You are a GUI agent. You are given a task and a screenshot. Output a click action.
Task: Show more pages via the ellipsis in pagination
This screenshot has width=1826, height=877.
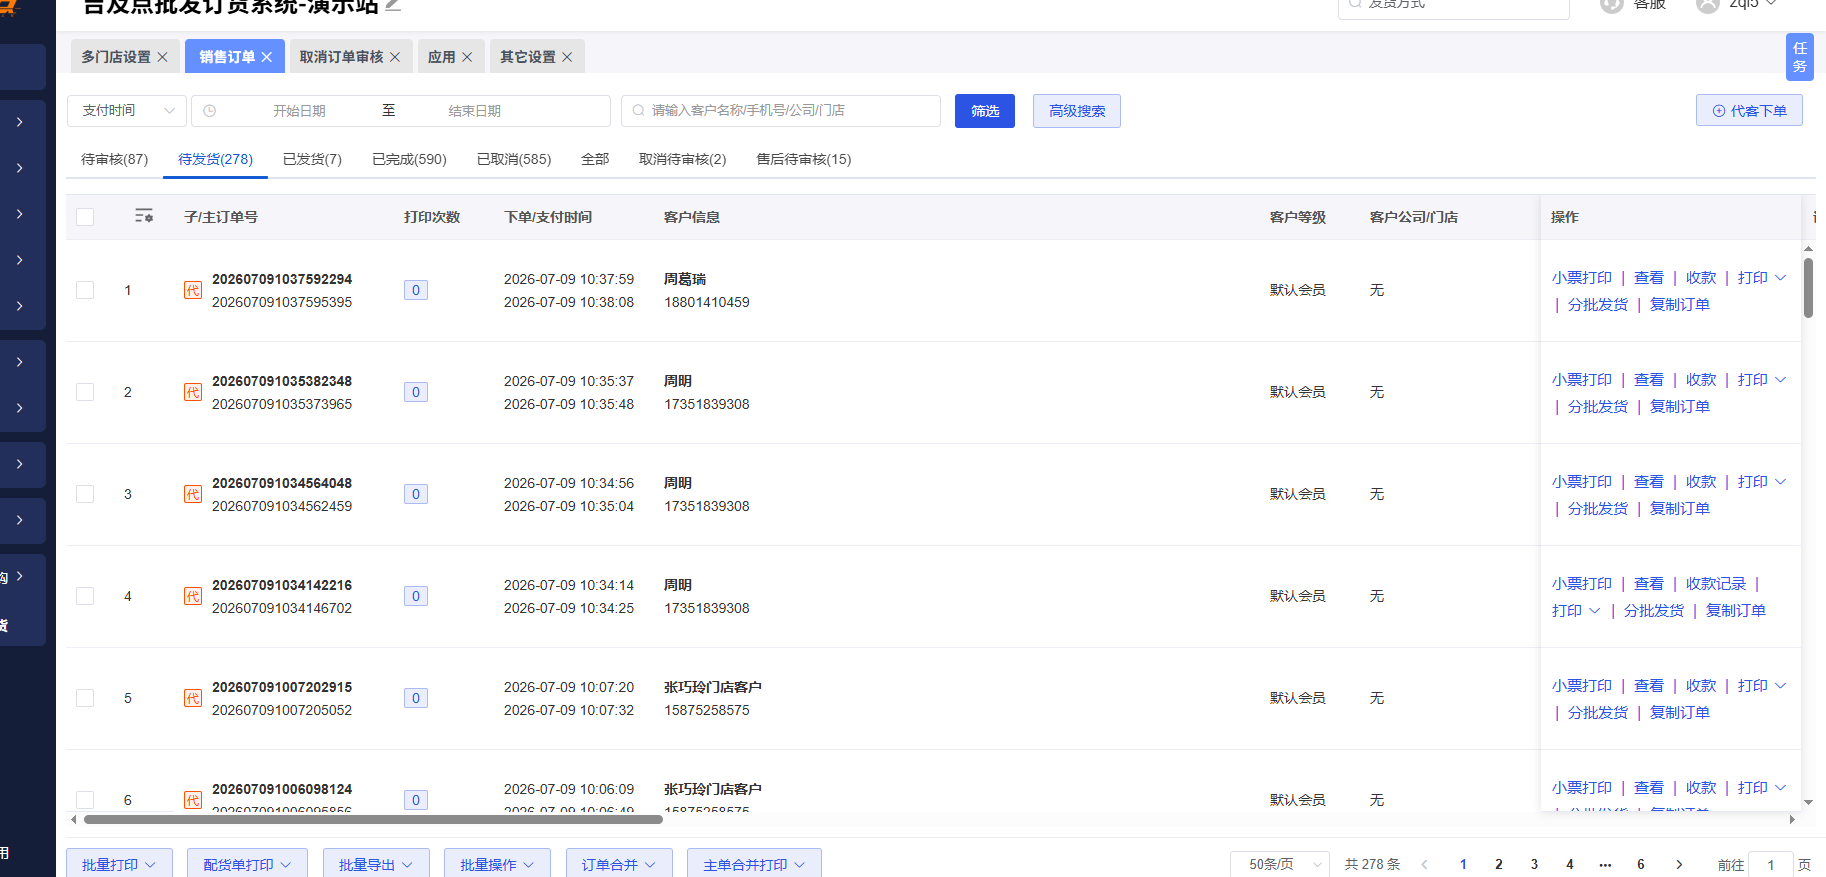point(1605,865)
